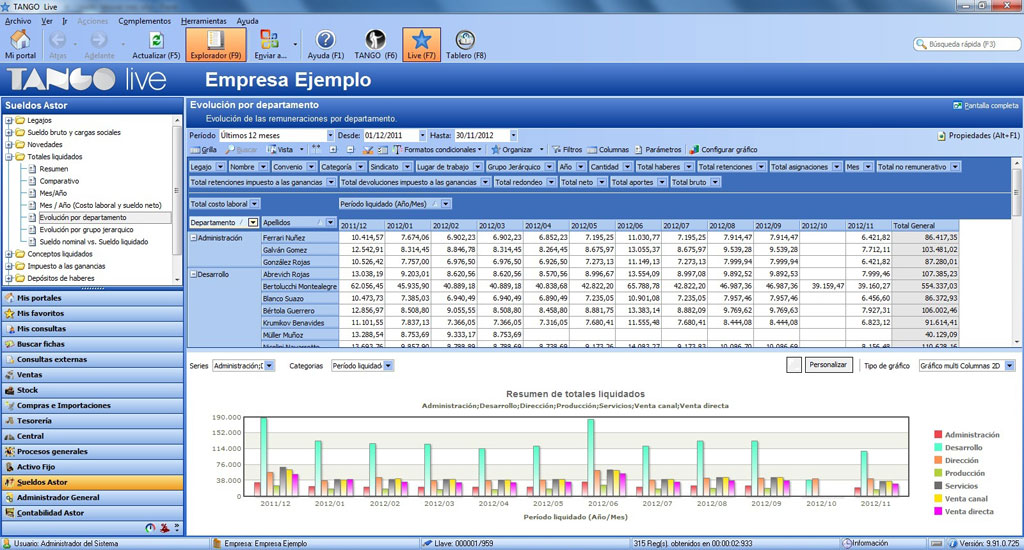1024x550 pixels.
Task: Click the Administración legend color swatch
Action: tap(938, 434)
